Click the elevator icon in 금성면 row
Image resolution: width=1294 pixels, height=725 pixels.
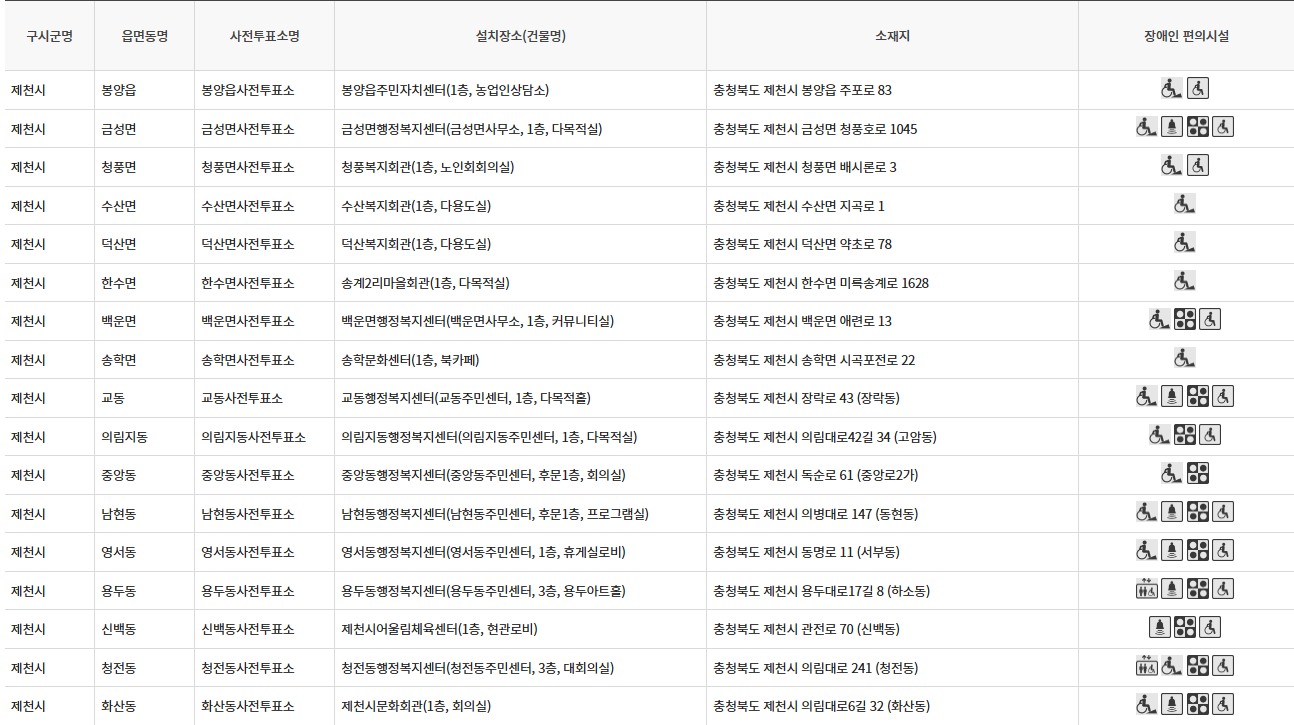click(x=1173, y=127)
